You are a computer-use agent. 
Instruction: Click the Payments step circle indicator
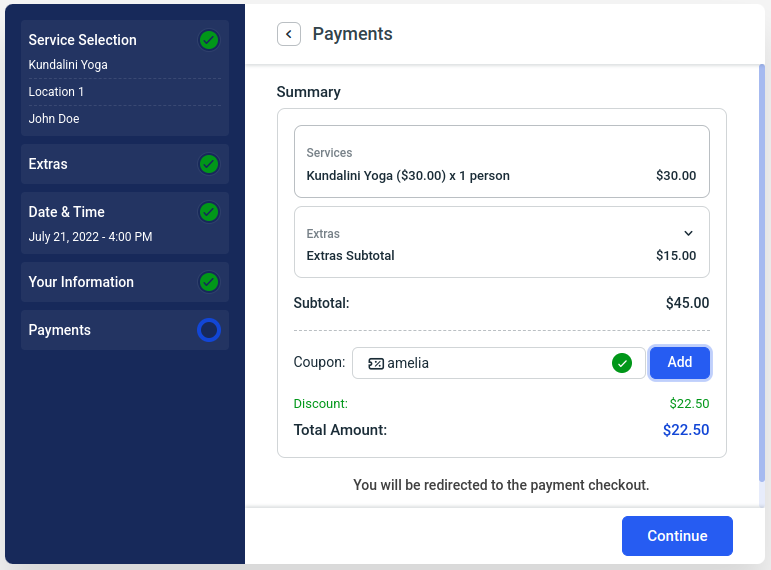209,330
